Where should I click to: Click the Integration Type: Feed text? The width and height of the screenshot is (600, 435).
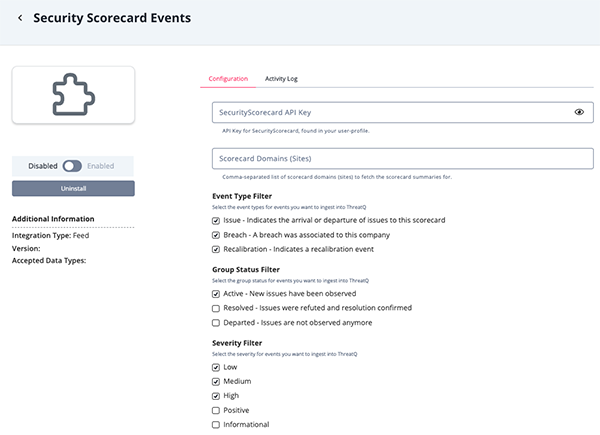(51, 236)
